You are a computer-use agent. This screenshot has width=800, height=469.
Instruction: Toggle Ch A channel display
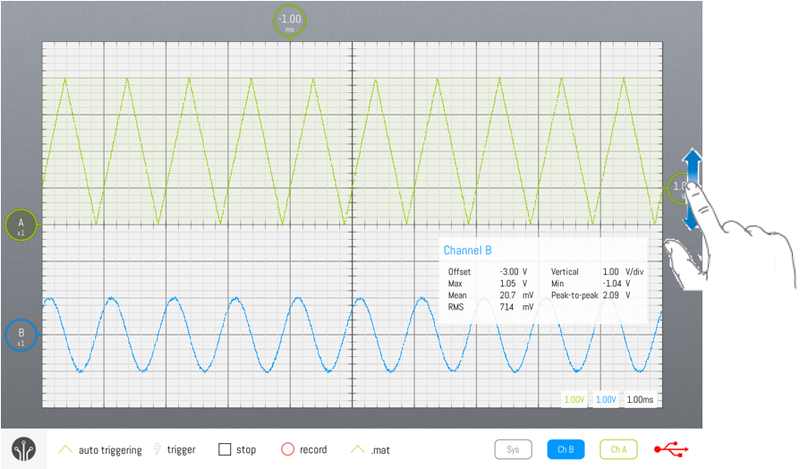(x=618, y=450)
